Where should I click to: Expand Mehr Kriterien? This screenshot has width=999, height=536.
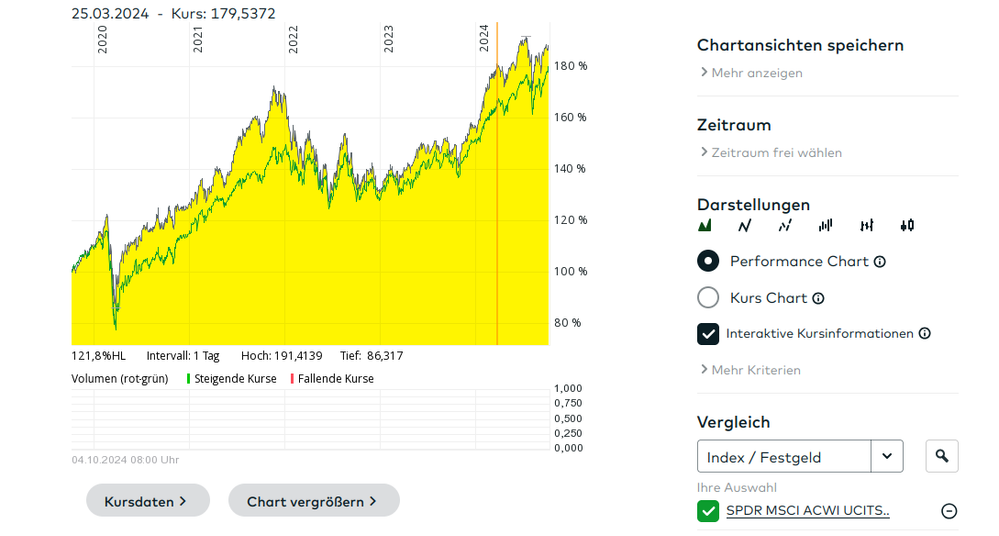tap(751, 370)
